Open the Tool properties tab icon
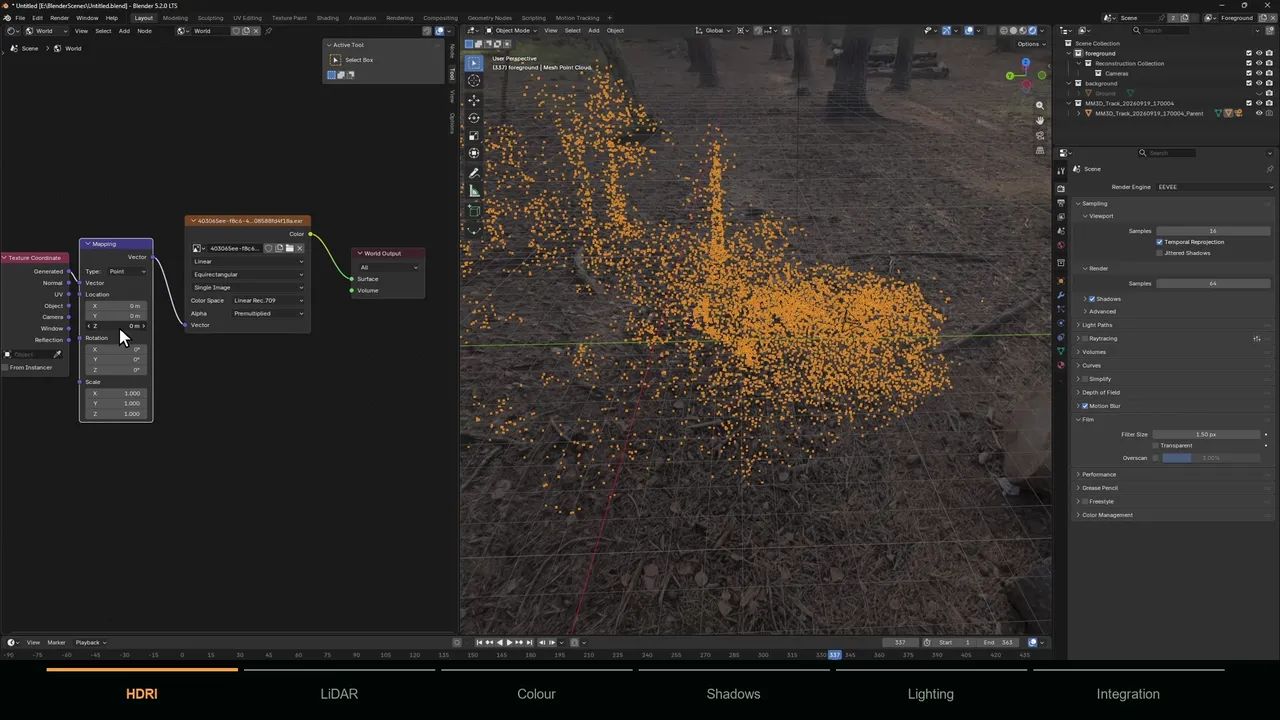The height and width of the screenshot is (720, 1280). (1061, 171)
